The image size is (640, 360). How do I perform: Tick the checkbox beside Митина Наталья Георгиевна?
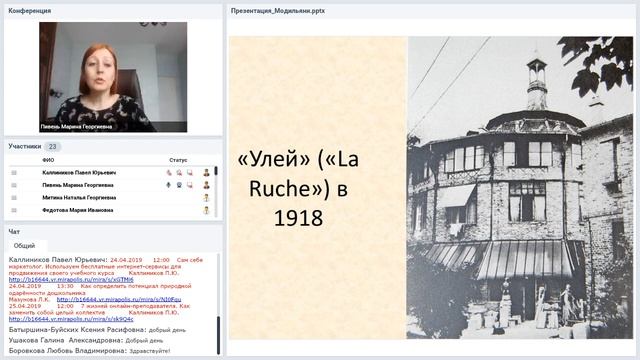click(x=14, y=198)
